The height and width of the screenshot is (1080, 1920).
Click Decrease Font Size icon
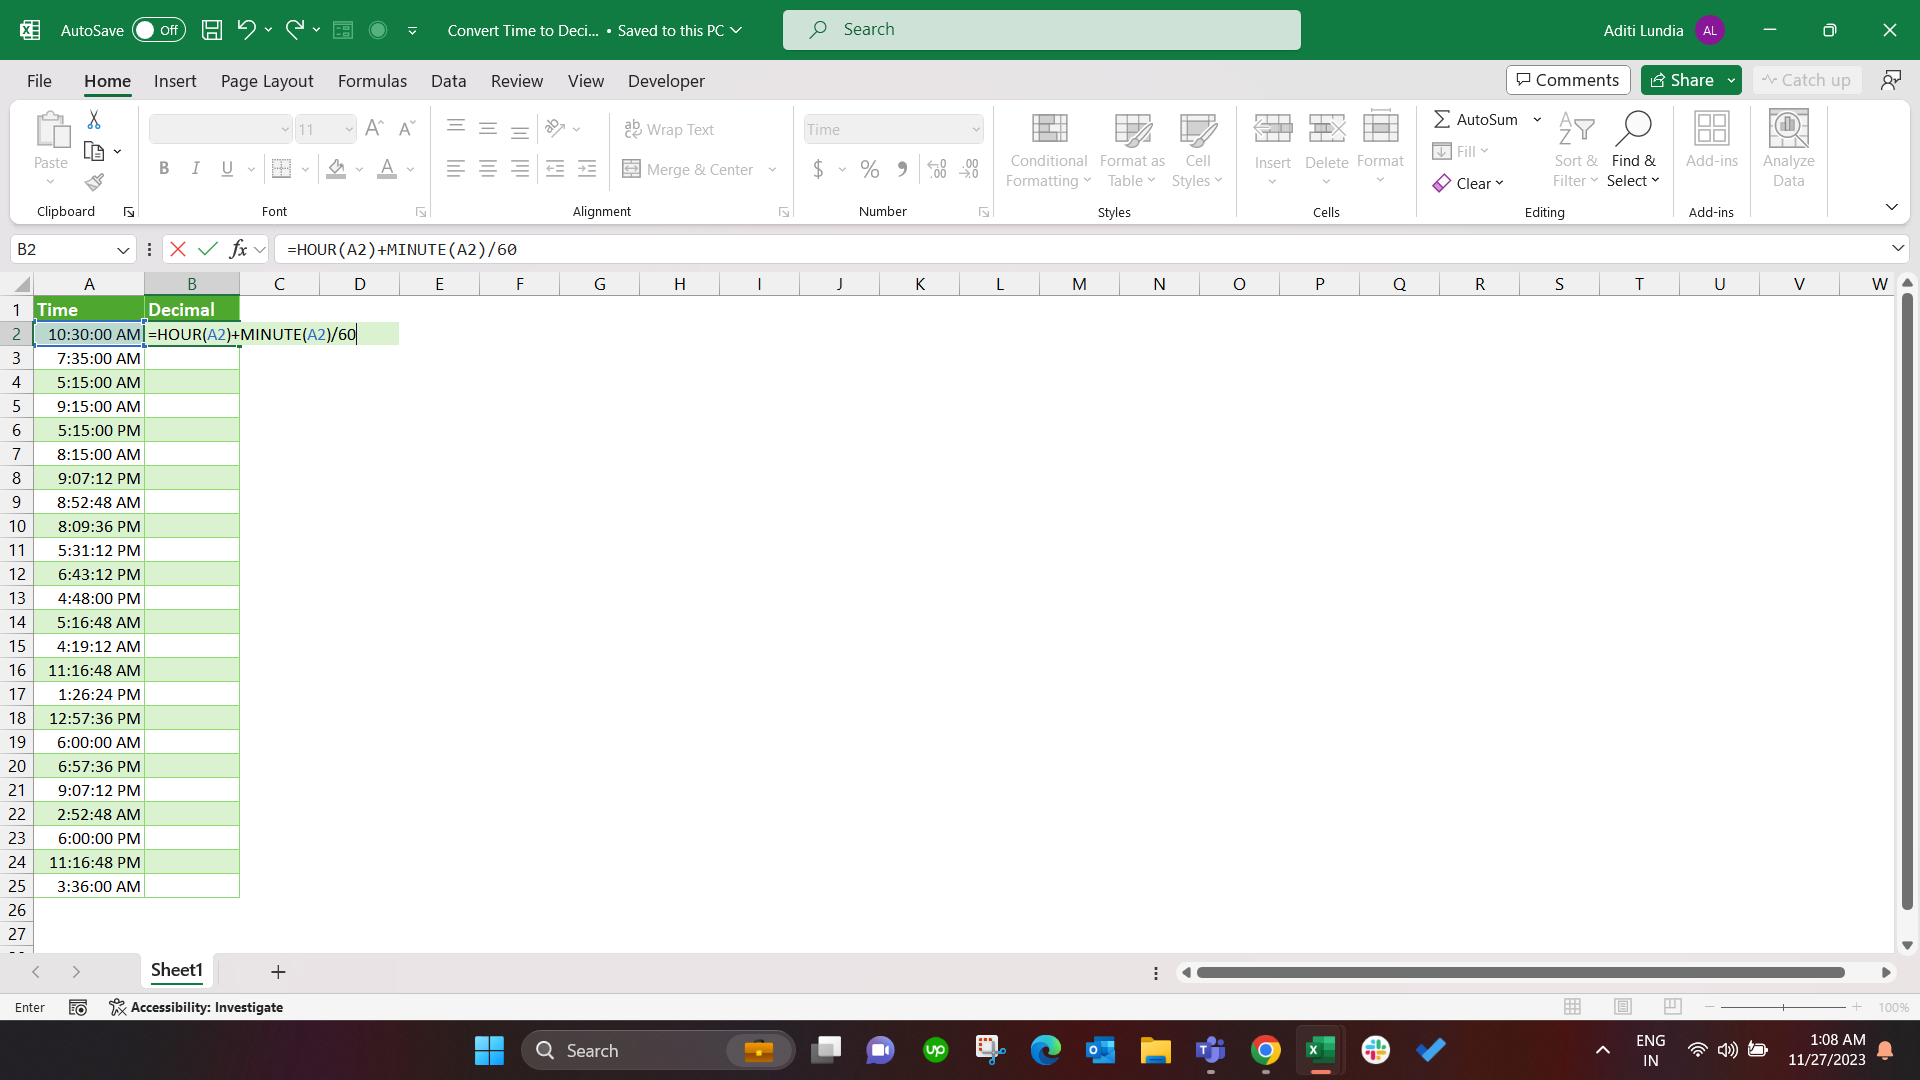[406, 129]
